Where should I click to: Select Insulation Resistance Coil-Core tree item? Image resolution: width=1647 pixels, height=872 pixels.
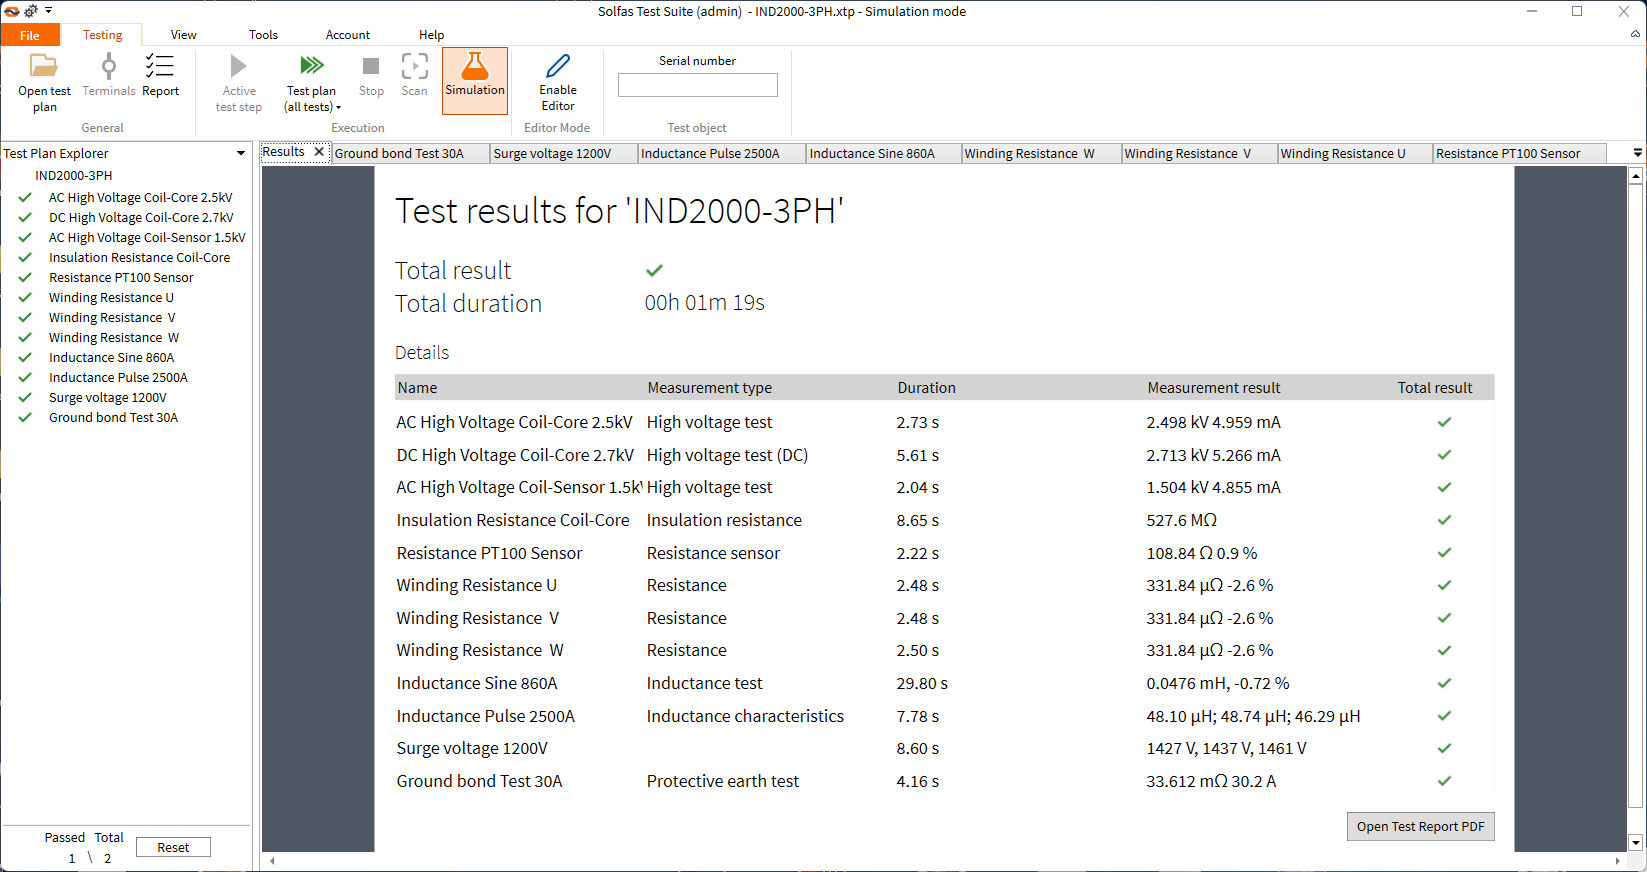pyautogui.click(x=139, y=257)
